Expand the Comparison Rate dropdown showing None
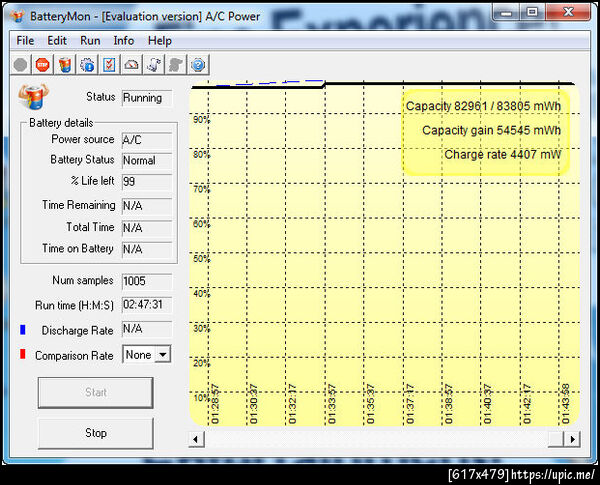Viewport: 600px width, 485px height. tap(163, 354)
